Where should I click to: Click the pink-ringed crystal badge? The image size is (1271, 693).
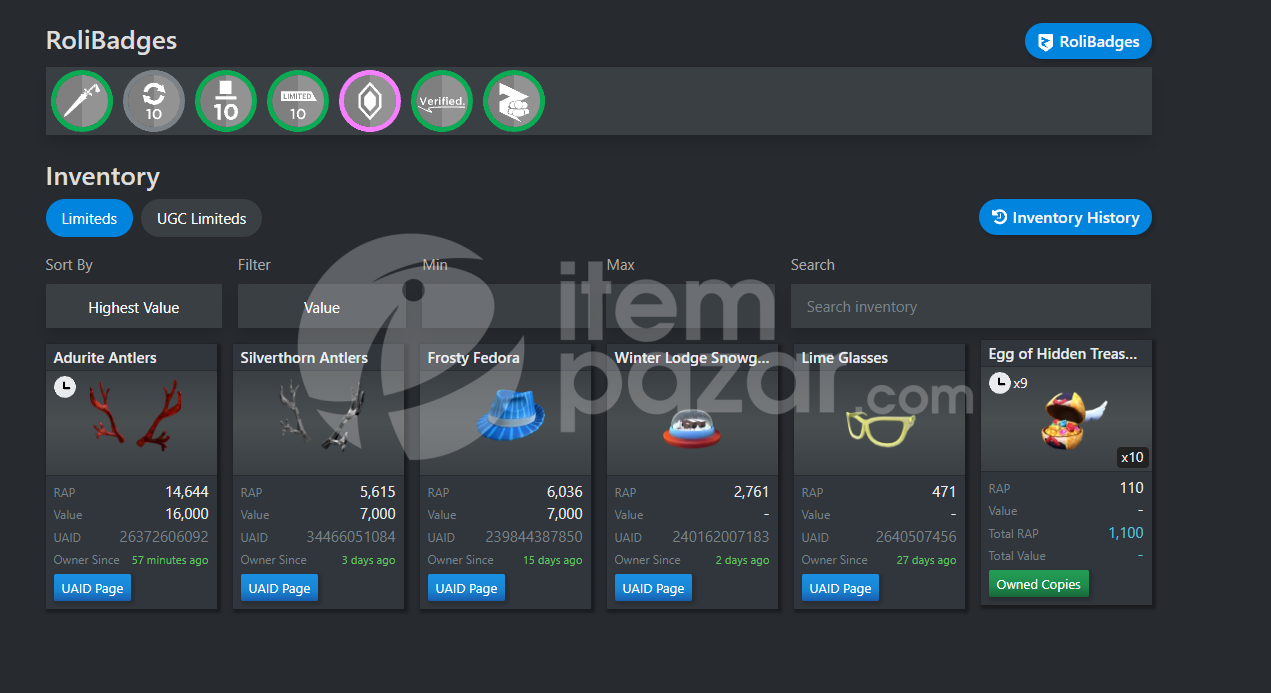click(370, 101)
